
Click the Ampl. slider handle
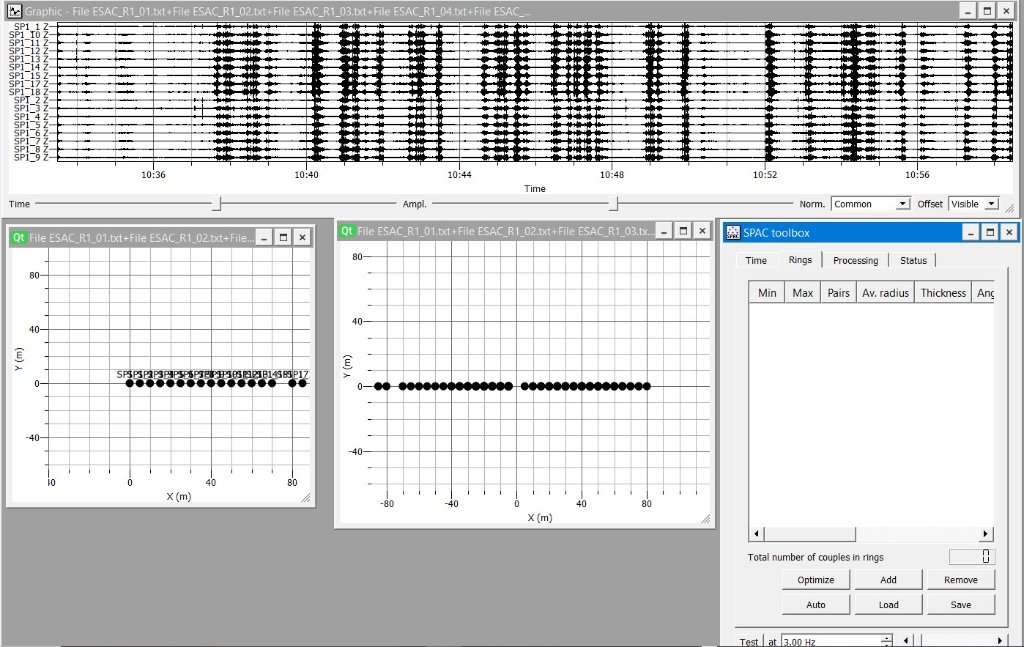point(613,204)
